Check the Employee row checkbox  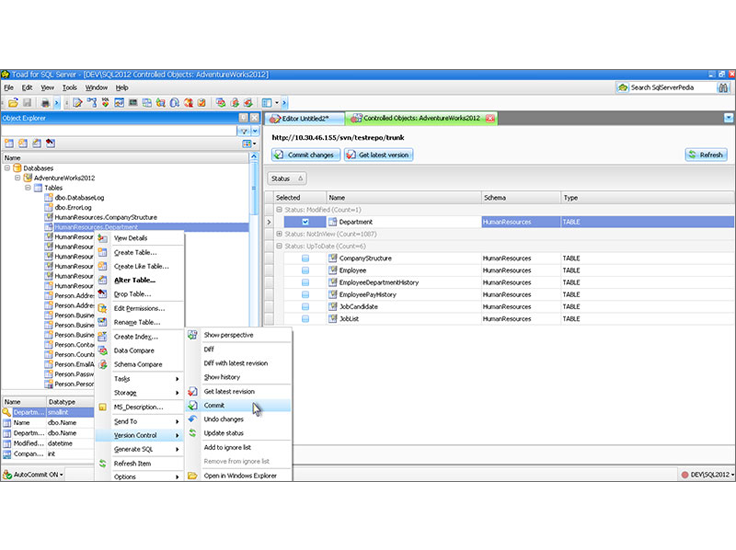coord(305,270)
